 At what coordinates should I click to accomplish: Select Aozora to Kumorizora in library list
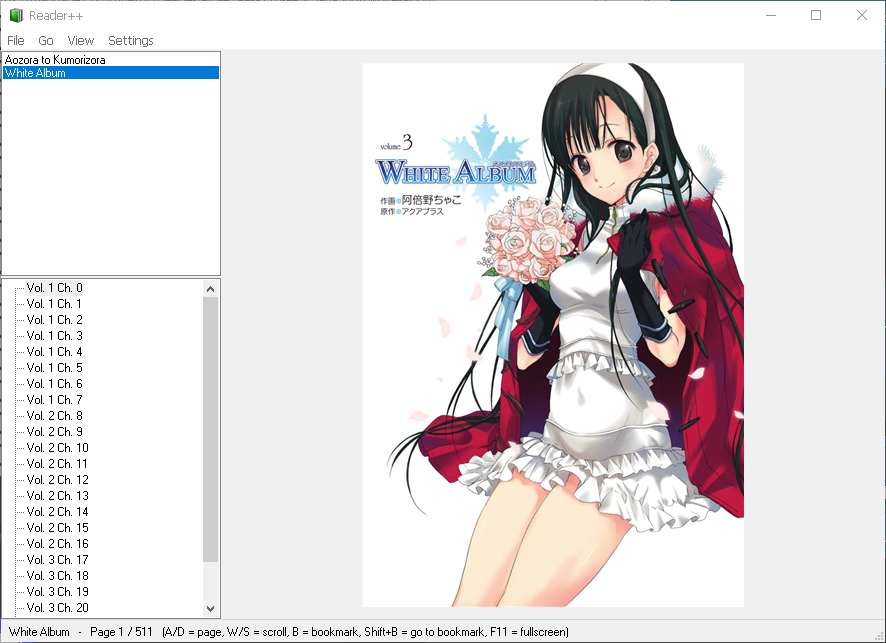pyautogui.click(x=111, y=60)
